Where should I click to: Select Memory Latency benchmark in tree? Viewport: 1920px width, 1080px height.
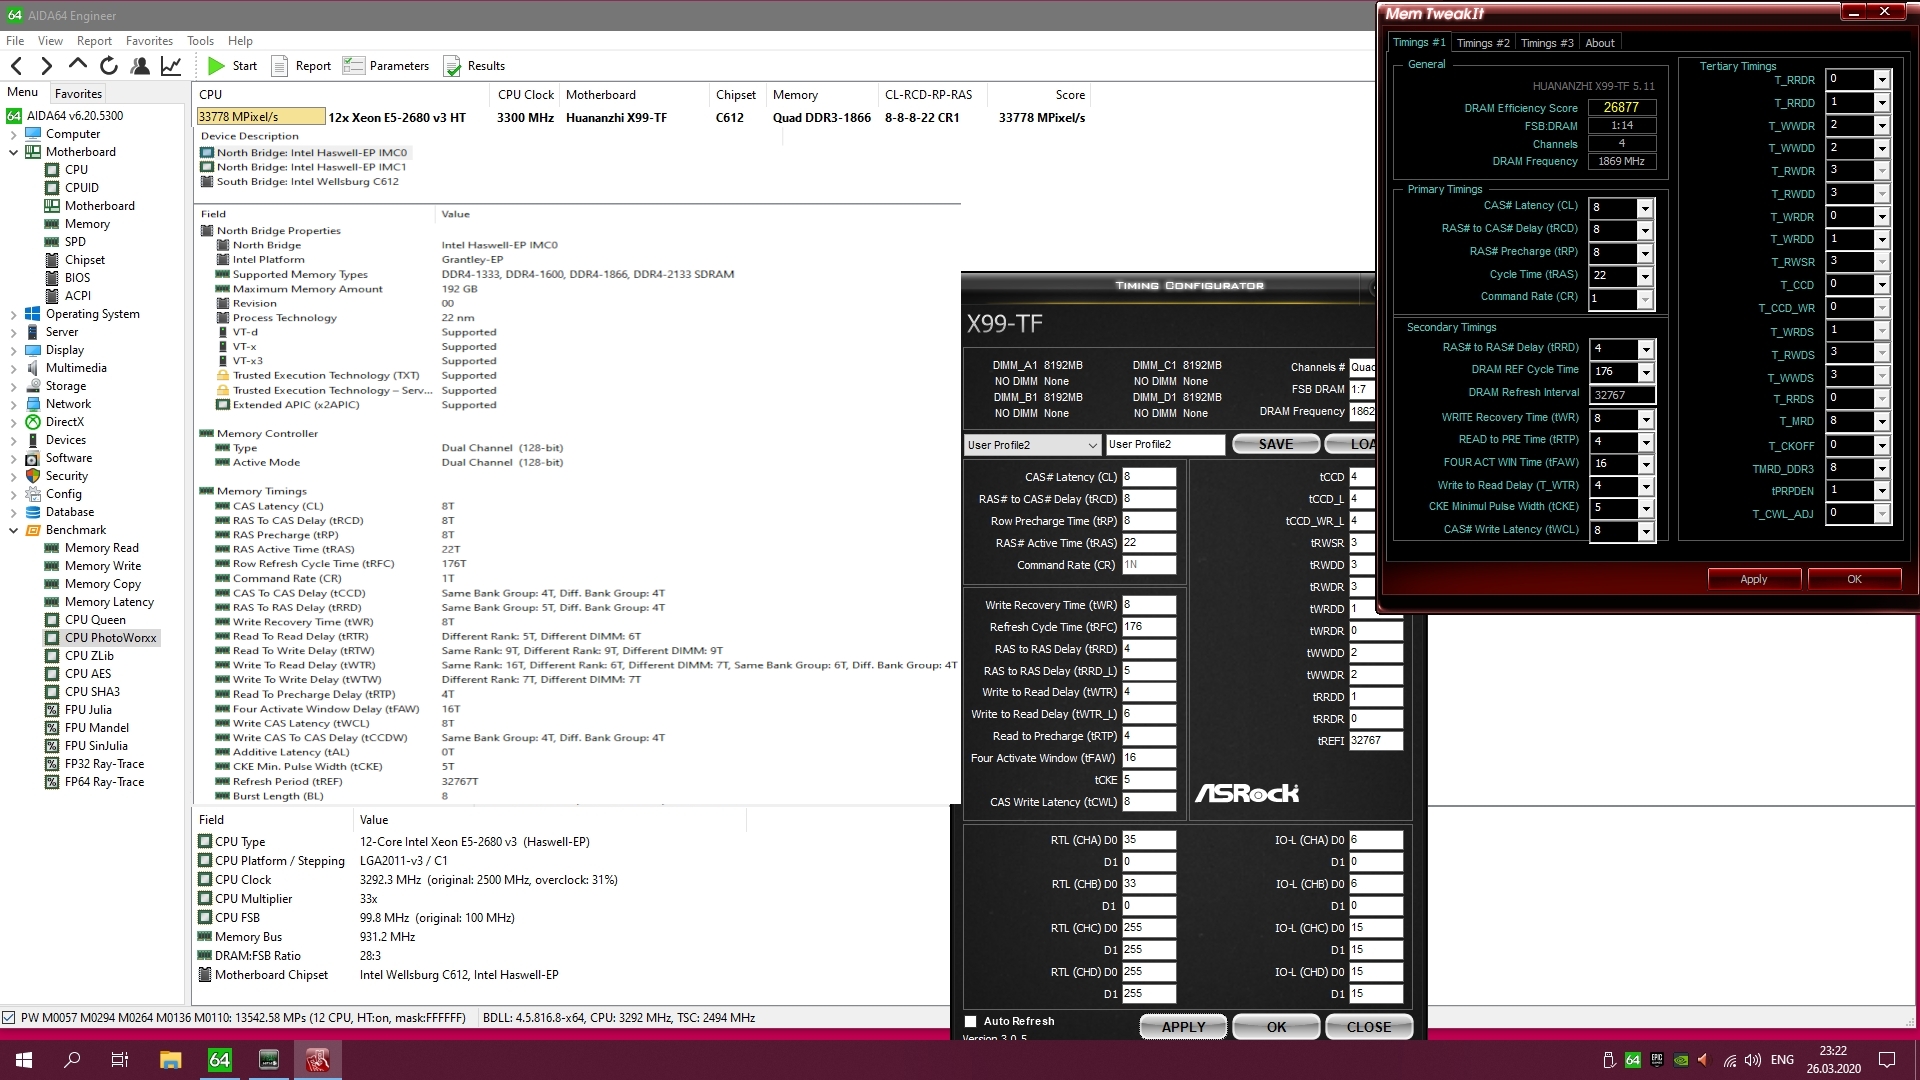pyautogui.click(x=109, y=602)
